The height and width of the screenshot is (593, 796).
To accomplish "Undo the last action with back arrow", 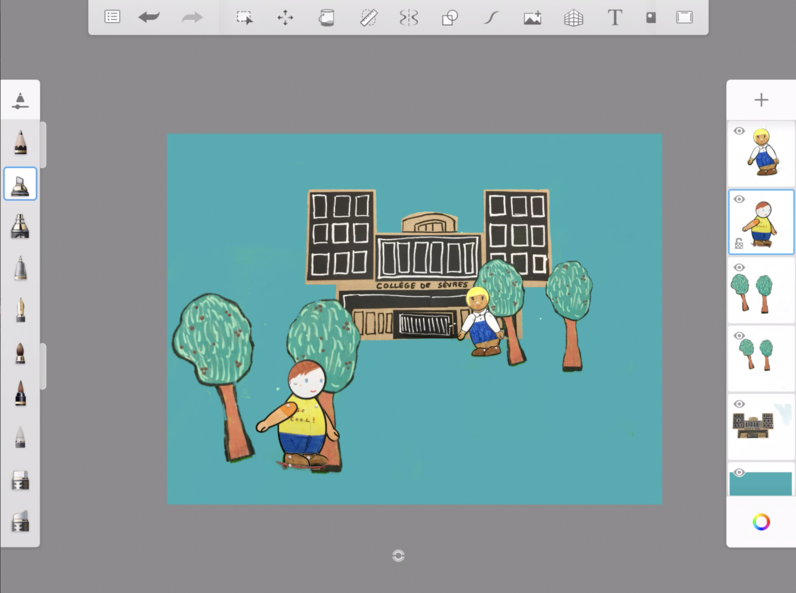I will pyautogui.click(x=149, y=17).
